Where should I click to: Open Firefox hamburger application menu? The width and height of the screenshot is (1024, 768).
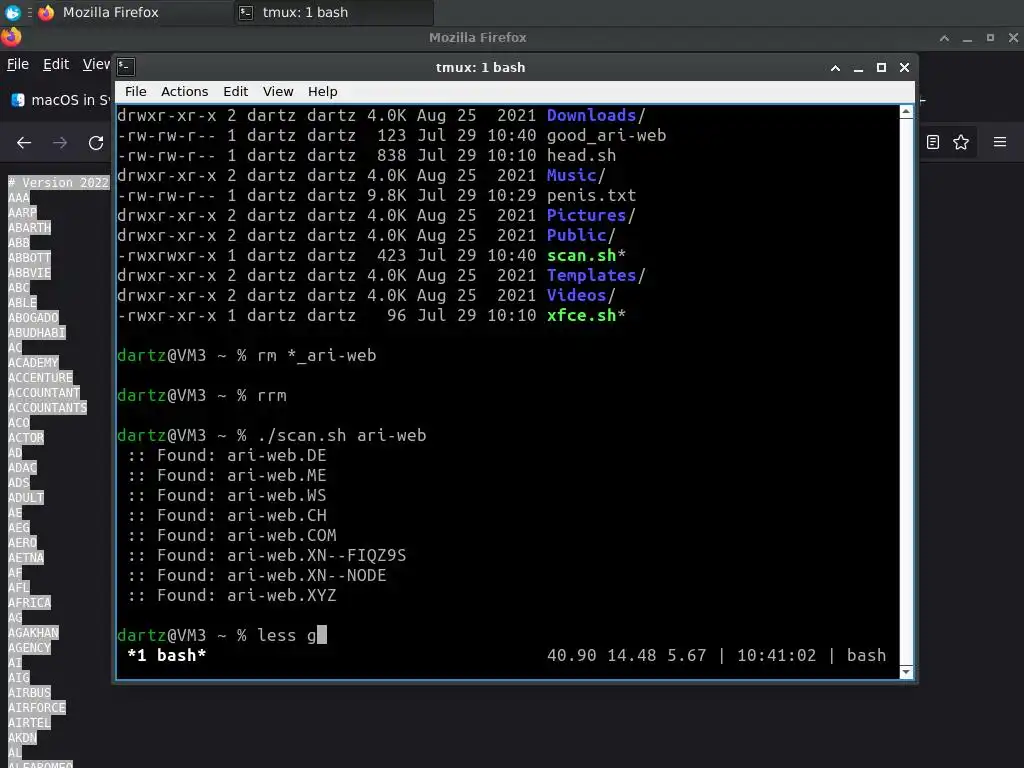coord(1000,142)
